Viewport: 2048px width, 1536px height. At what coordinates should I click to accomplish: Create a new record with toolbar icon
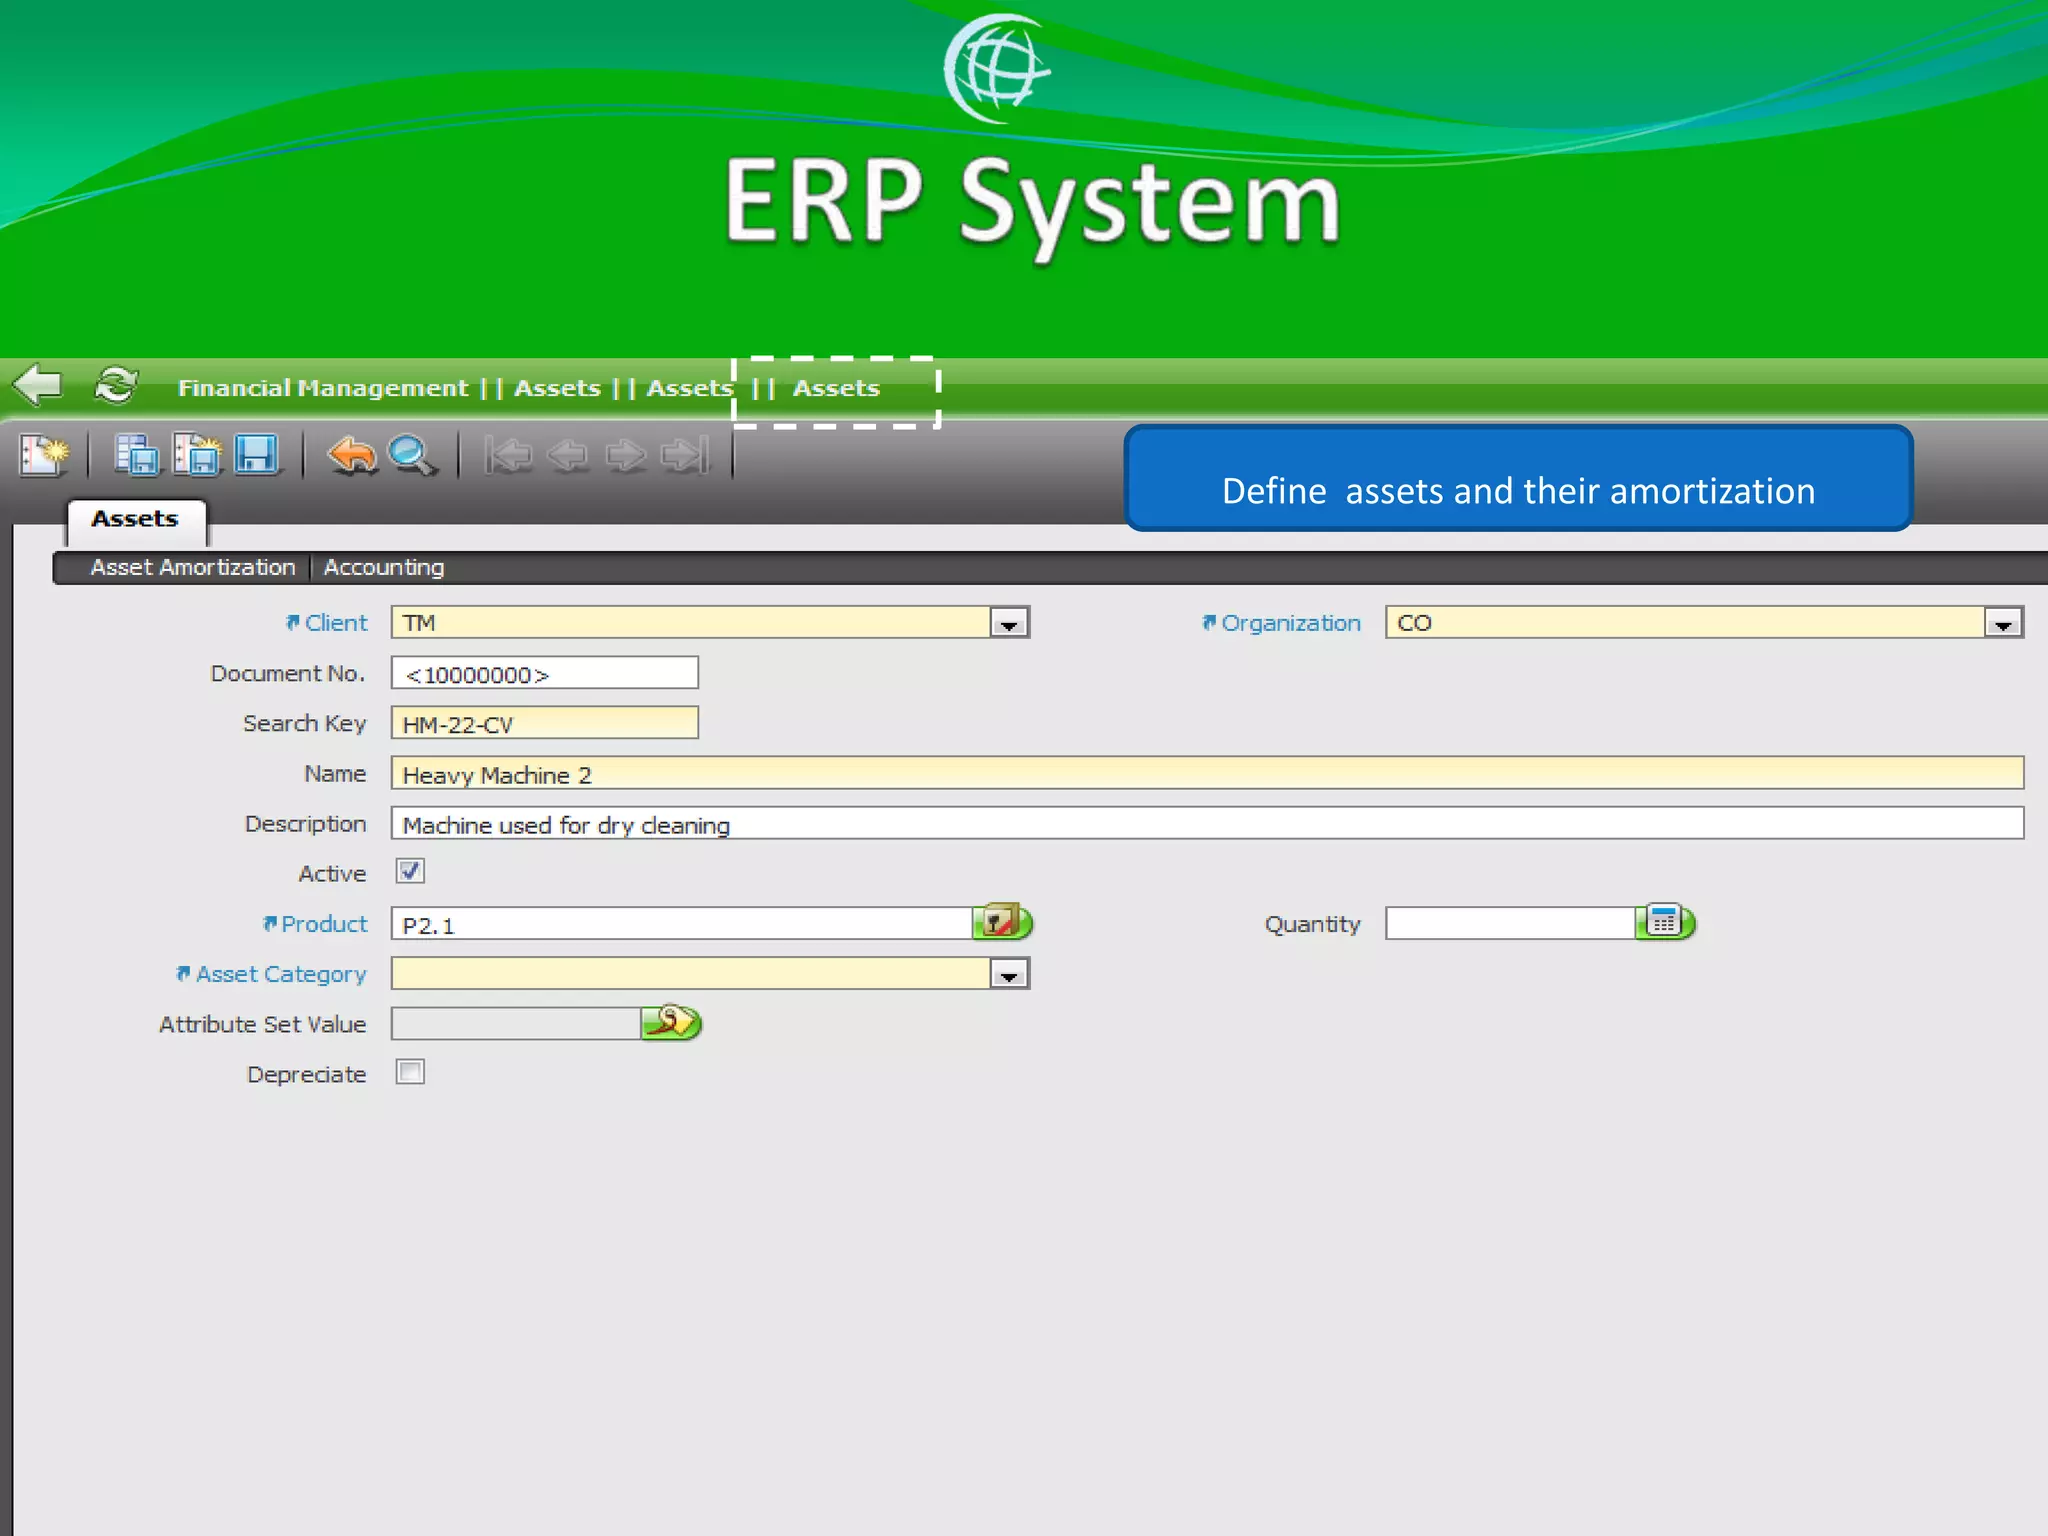43,455
